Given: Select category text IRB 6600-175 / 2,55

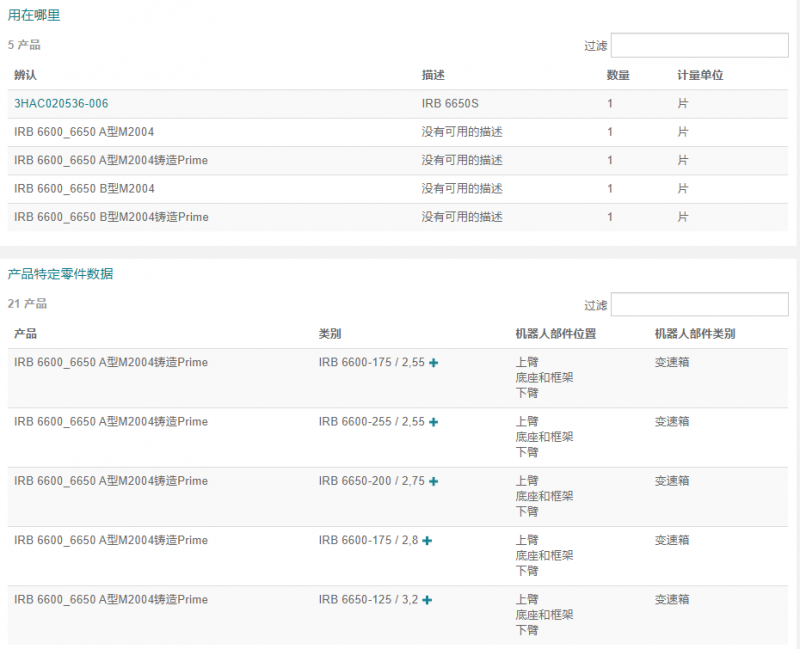Looking at the screenshot, I should click(371, 362).
